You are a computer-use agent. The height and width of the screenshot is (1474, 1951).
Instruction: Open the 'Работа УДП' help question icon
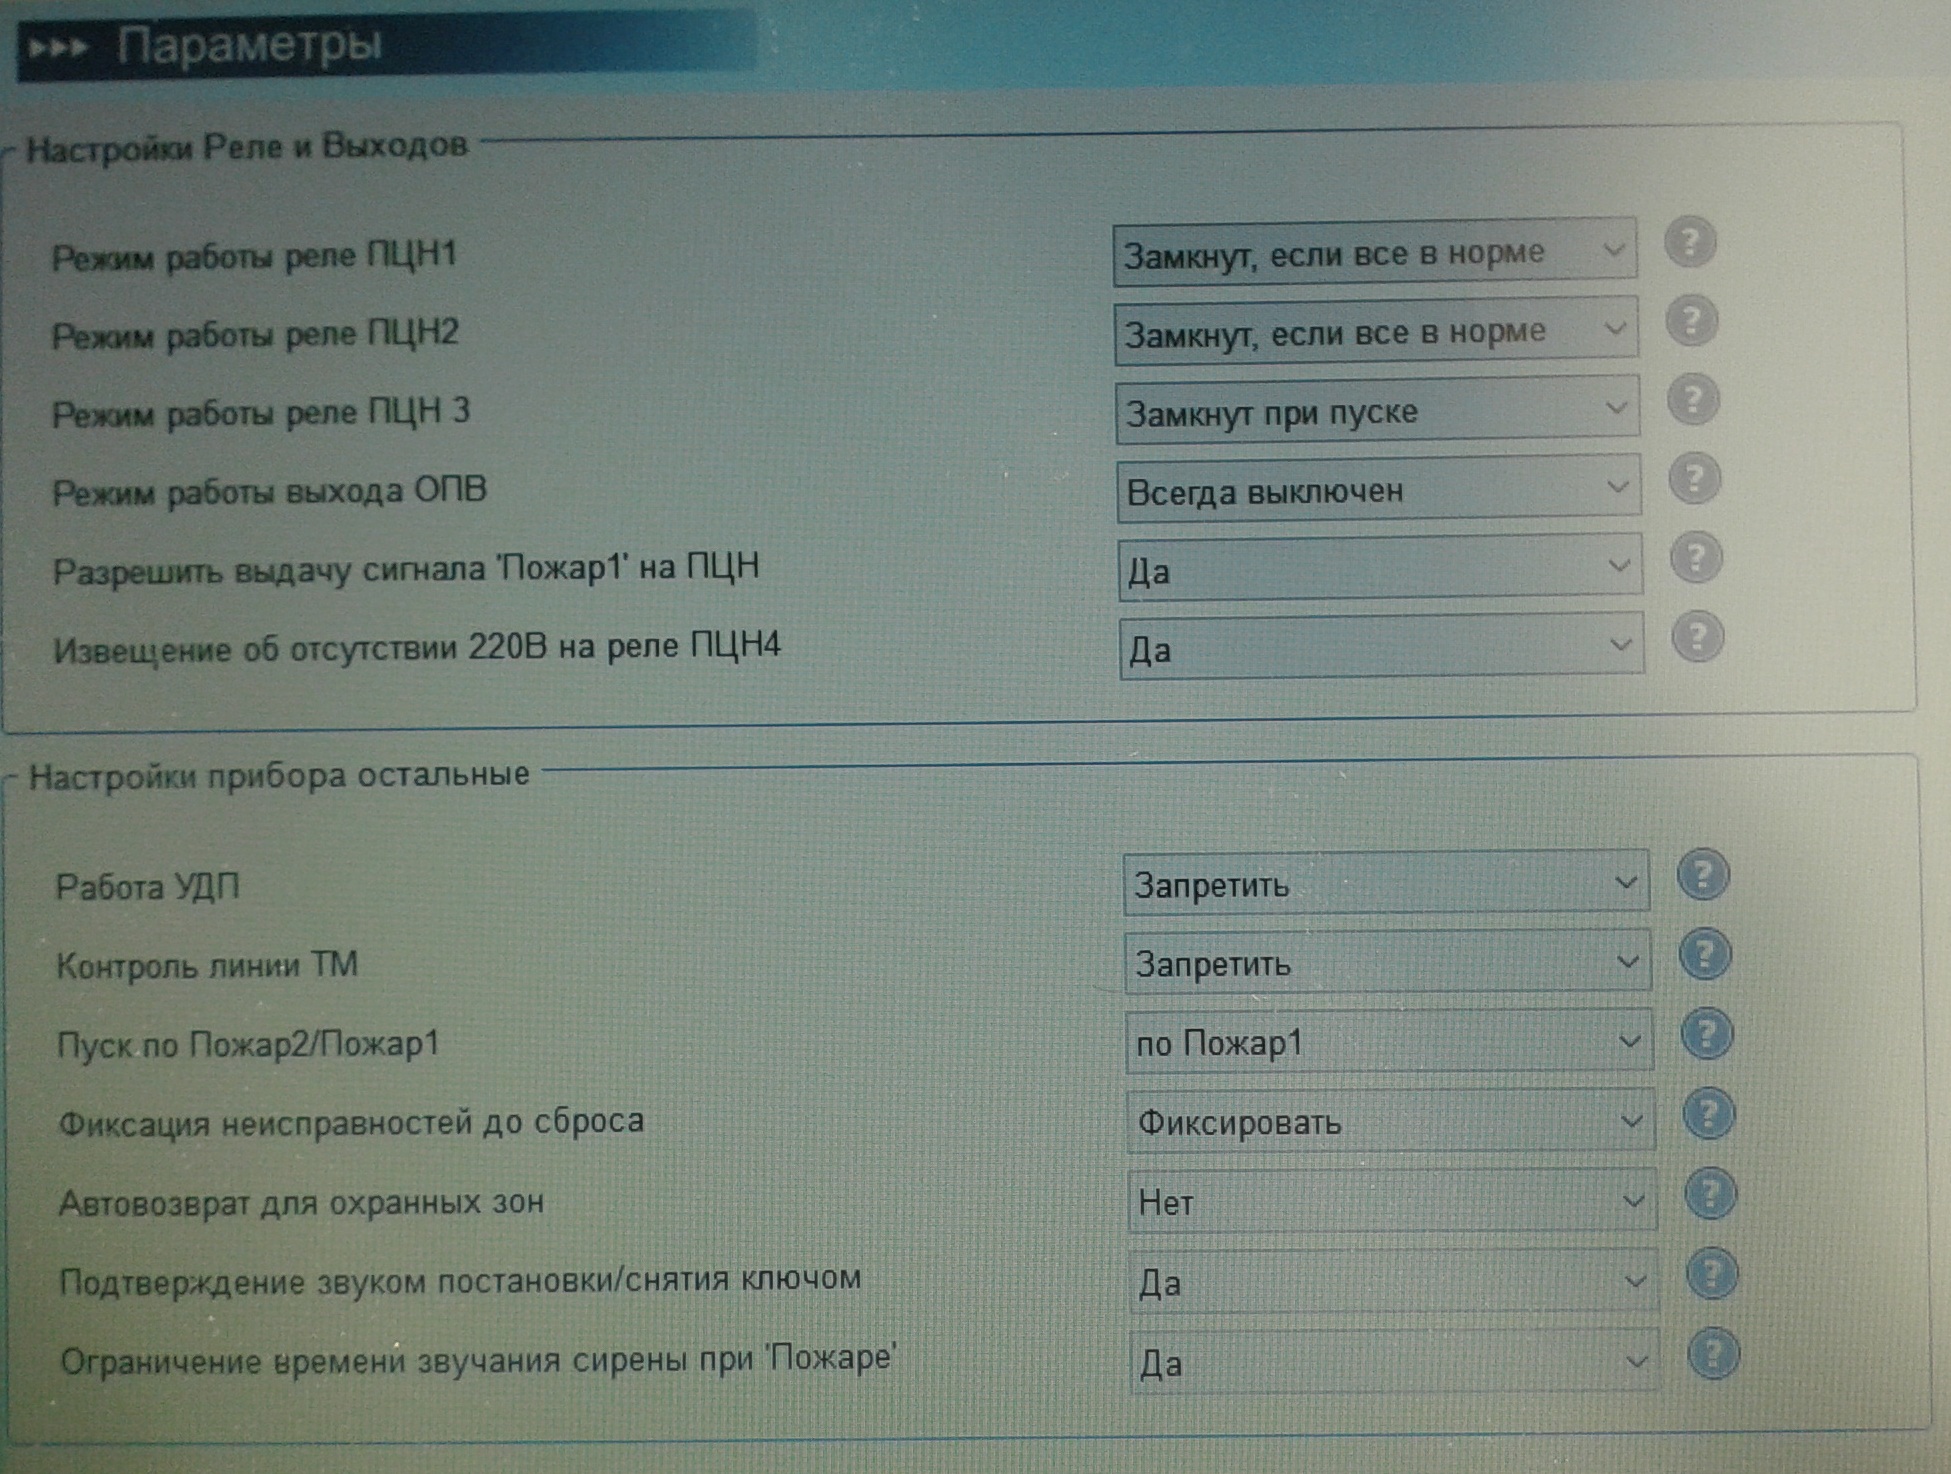point(1703,875)
